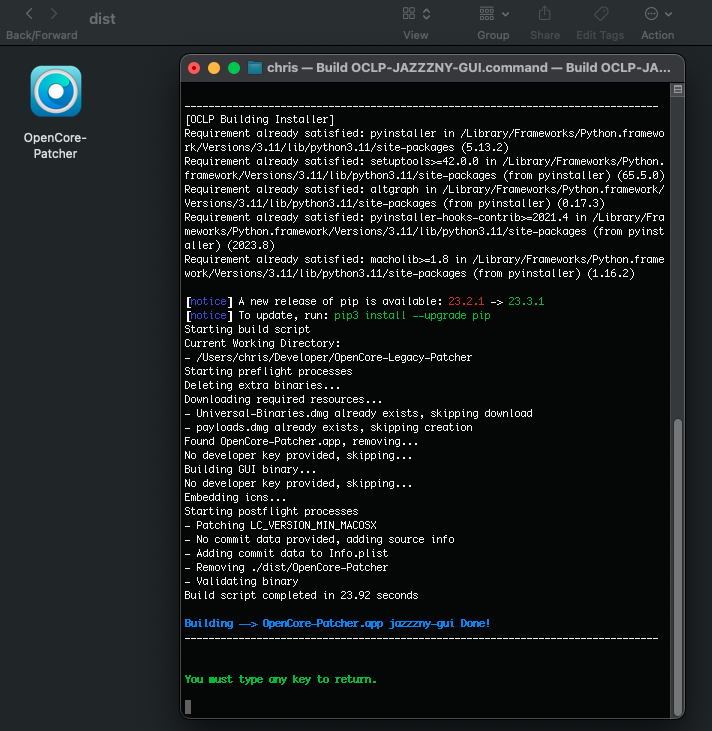Click 'Removing ./dist/OpenCore-Patcher' line
Image resolution: width=712 pixels, height=731 pixels.
286,567
